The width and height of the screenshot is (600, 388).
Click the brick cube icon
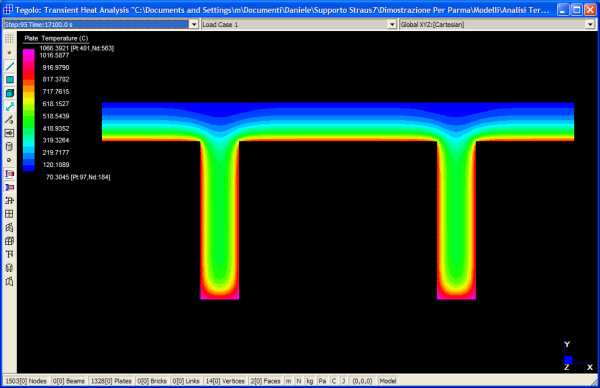click(10, 93)
